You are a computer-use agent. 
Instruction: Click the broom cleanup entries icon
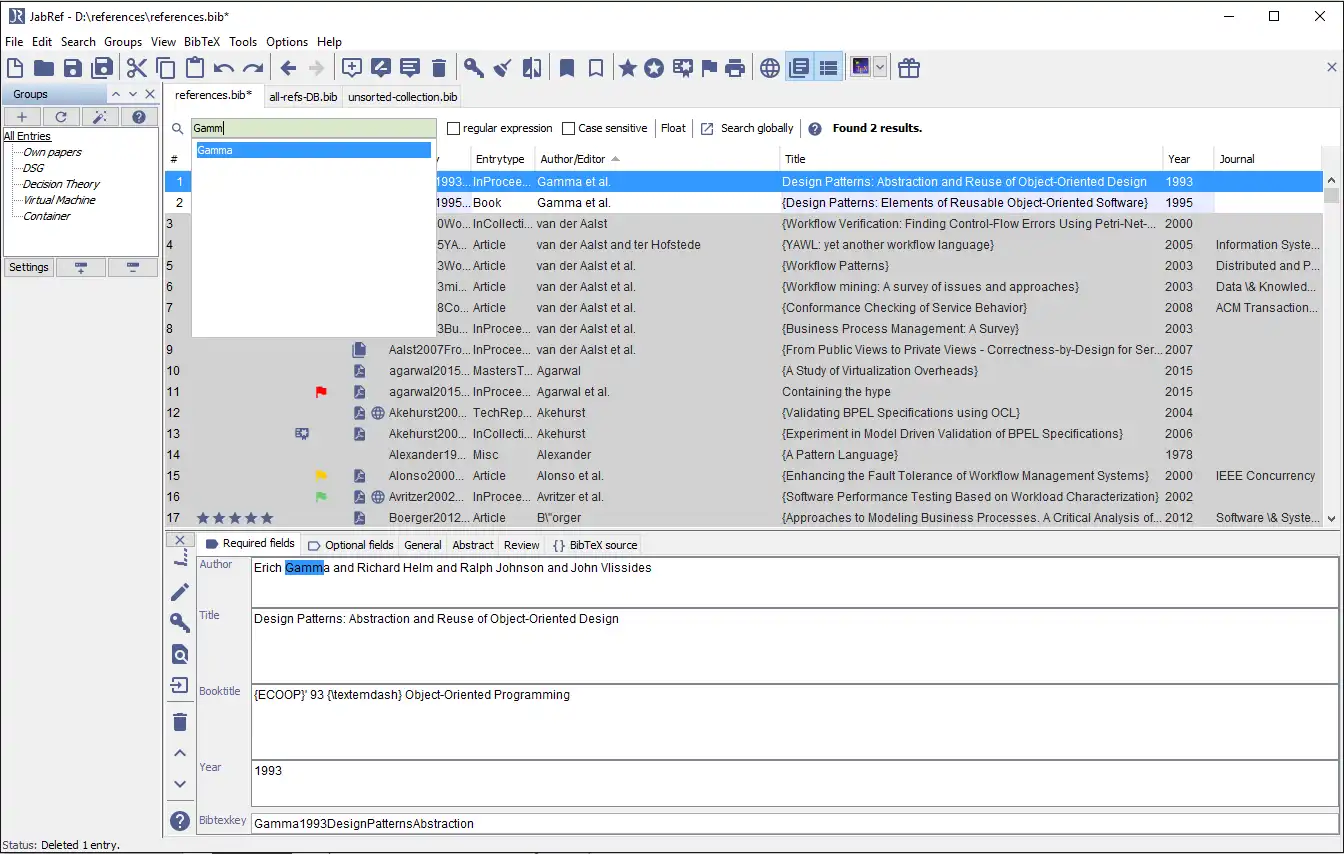click(x=503, y=68)
